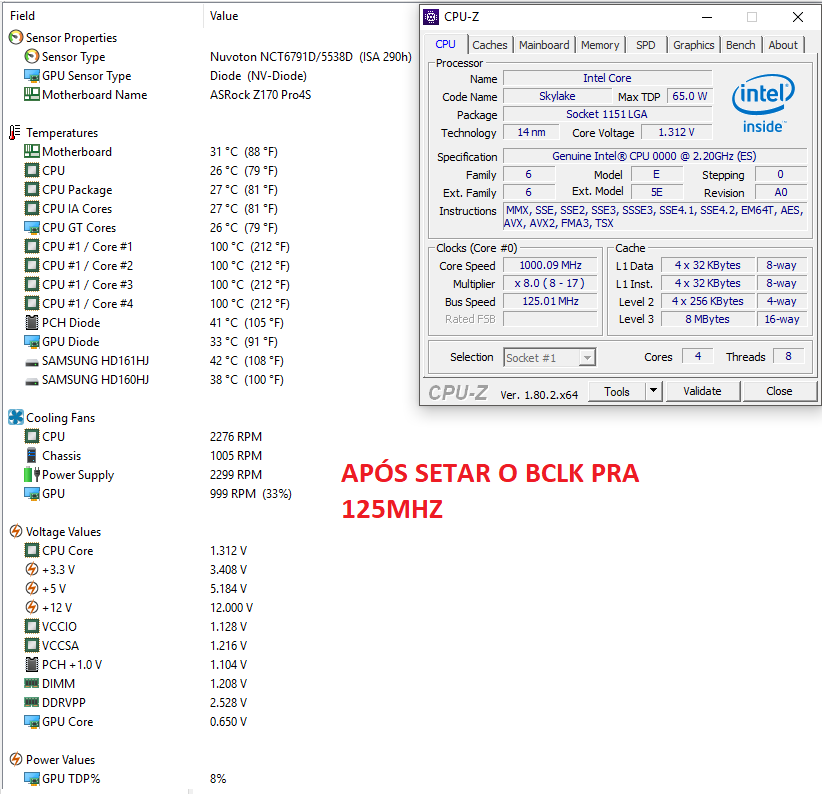
Task: Click the PCH Diode chip icon
Action: pyautogui.click(x=32, y=322)
